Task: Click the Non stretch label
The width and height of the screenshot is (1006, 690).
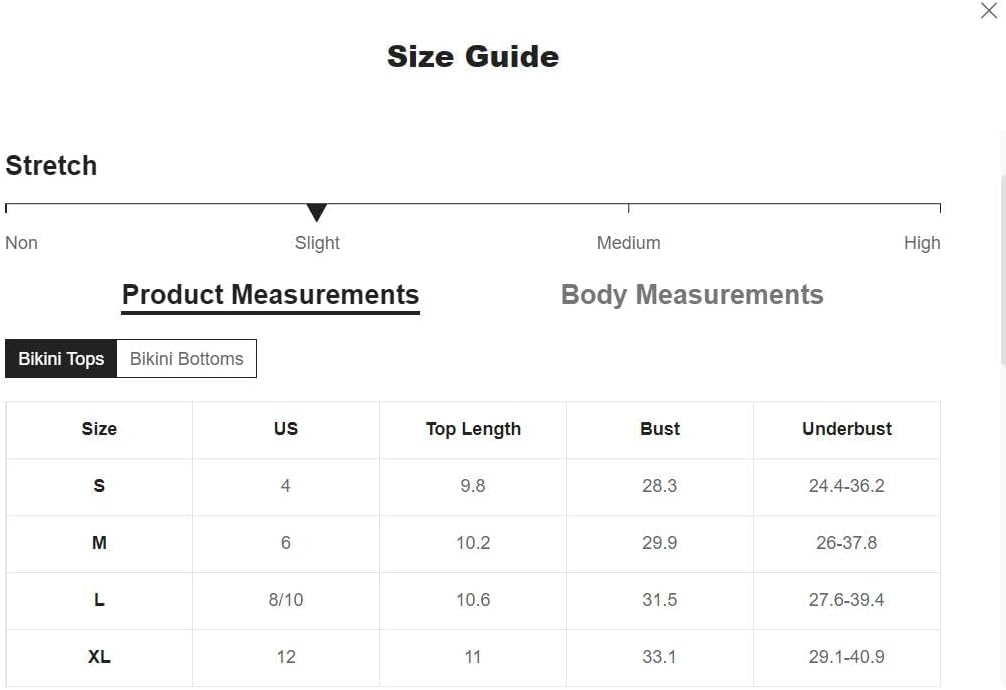Action: 21,243
